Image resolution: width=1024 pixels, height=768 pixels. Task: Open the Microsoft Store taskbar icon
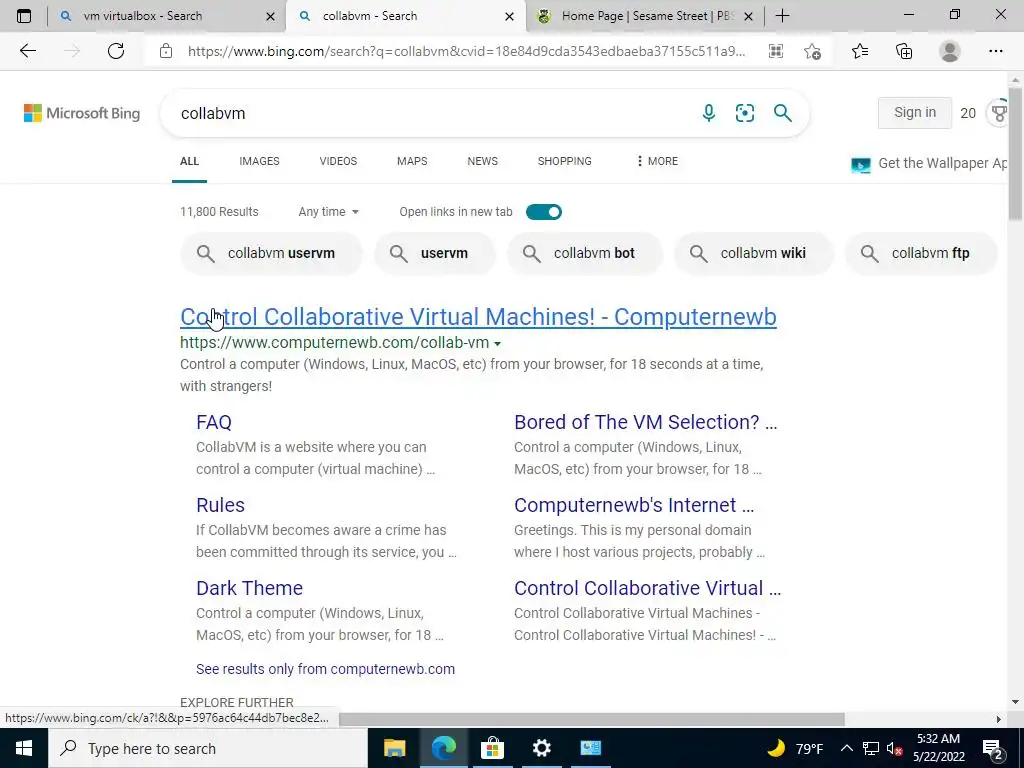(x=492, y=748)
